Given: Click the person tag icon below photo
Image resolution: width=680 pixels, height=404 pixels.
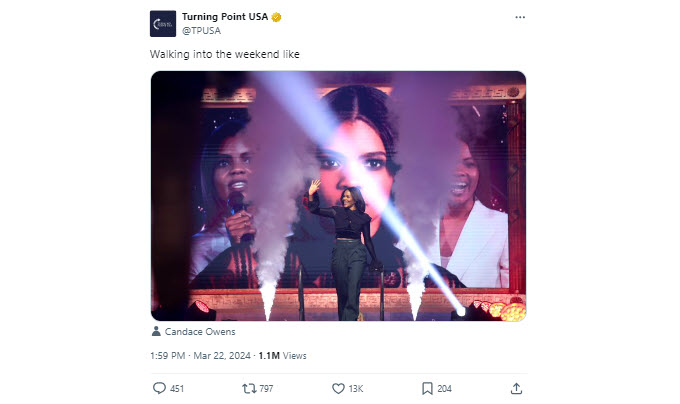Looking at the screenshot, I should click(156, 332).
